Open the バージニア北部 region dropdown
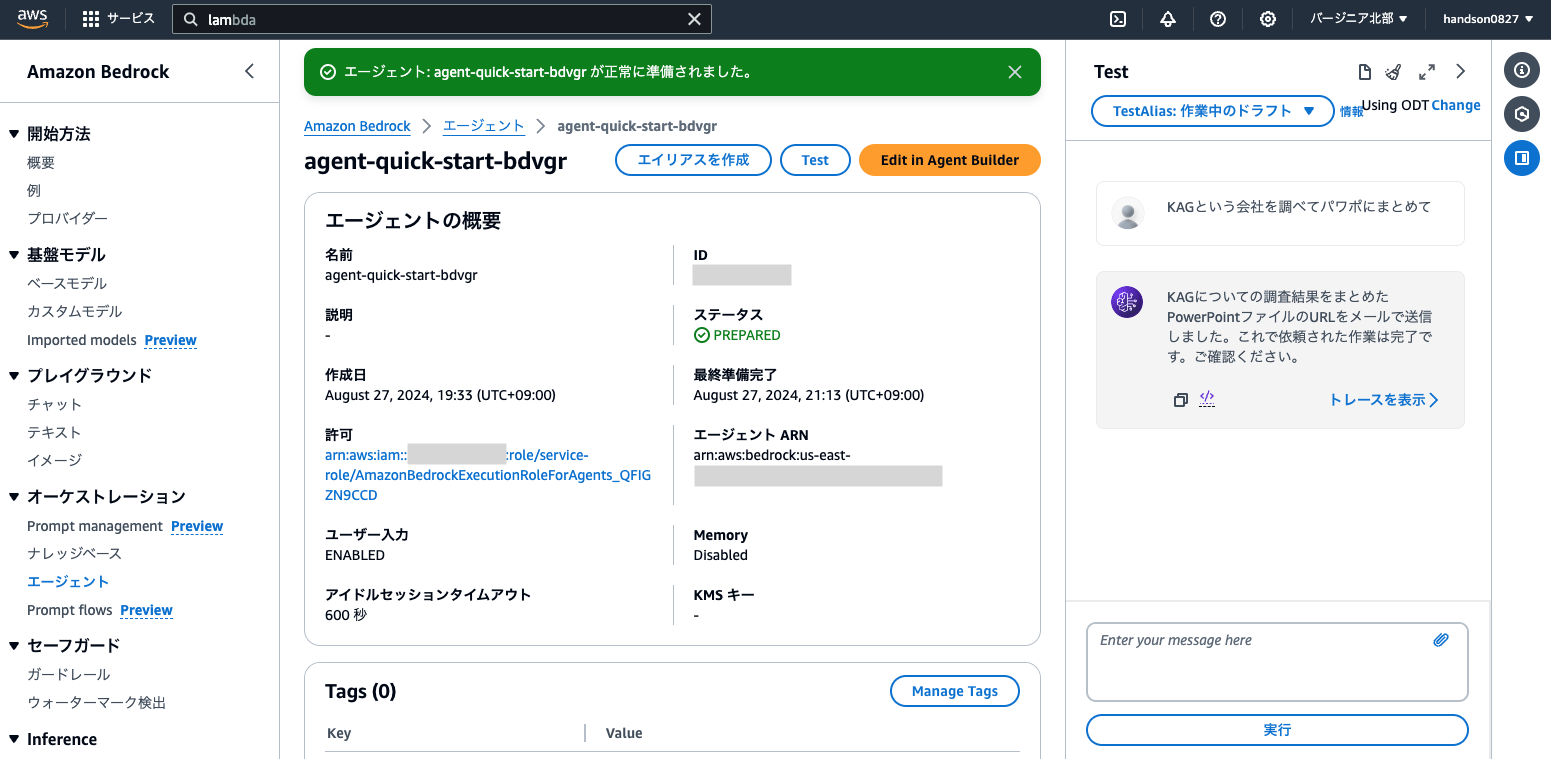Viewport: 1551px width, 759px height. click(x=1359, y=19)
